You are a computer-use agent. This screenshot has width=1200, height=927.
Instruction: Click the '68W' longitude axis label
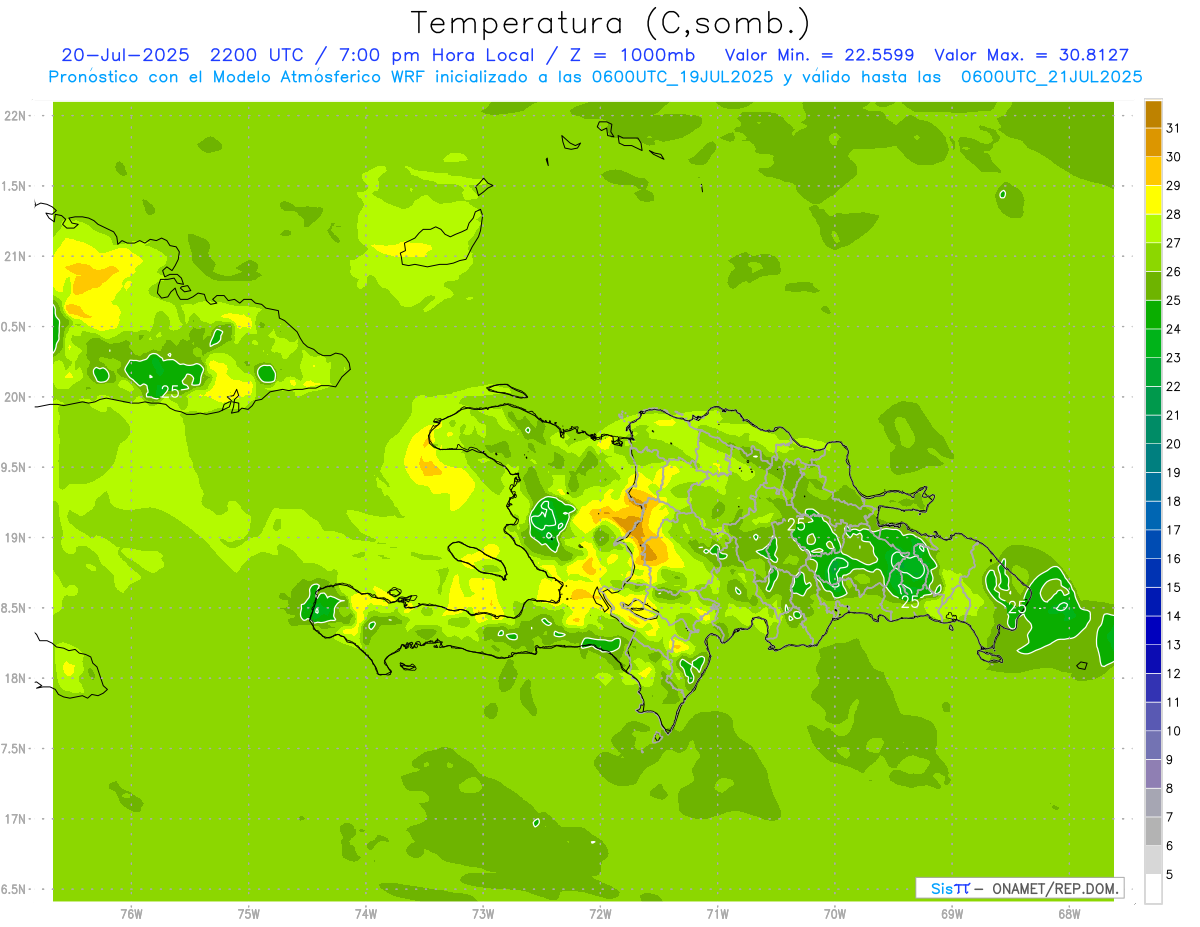1069,913
